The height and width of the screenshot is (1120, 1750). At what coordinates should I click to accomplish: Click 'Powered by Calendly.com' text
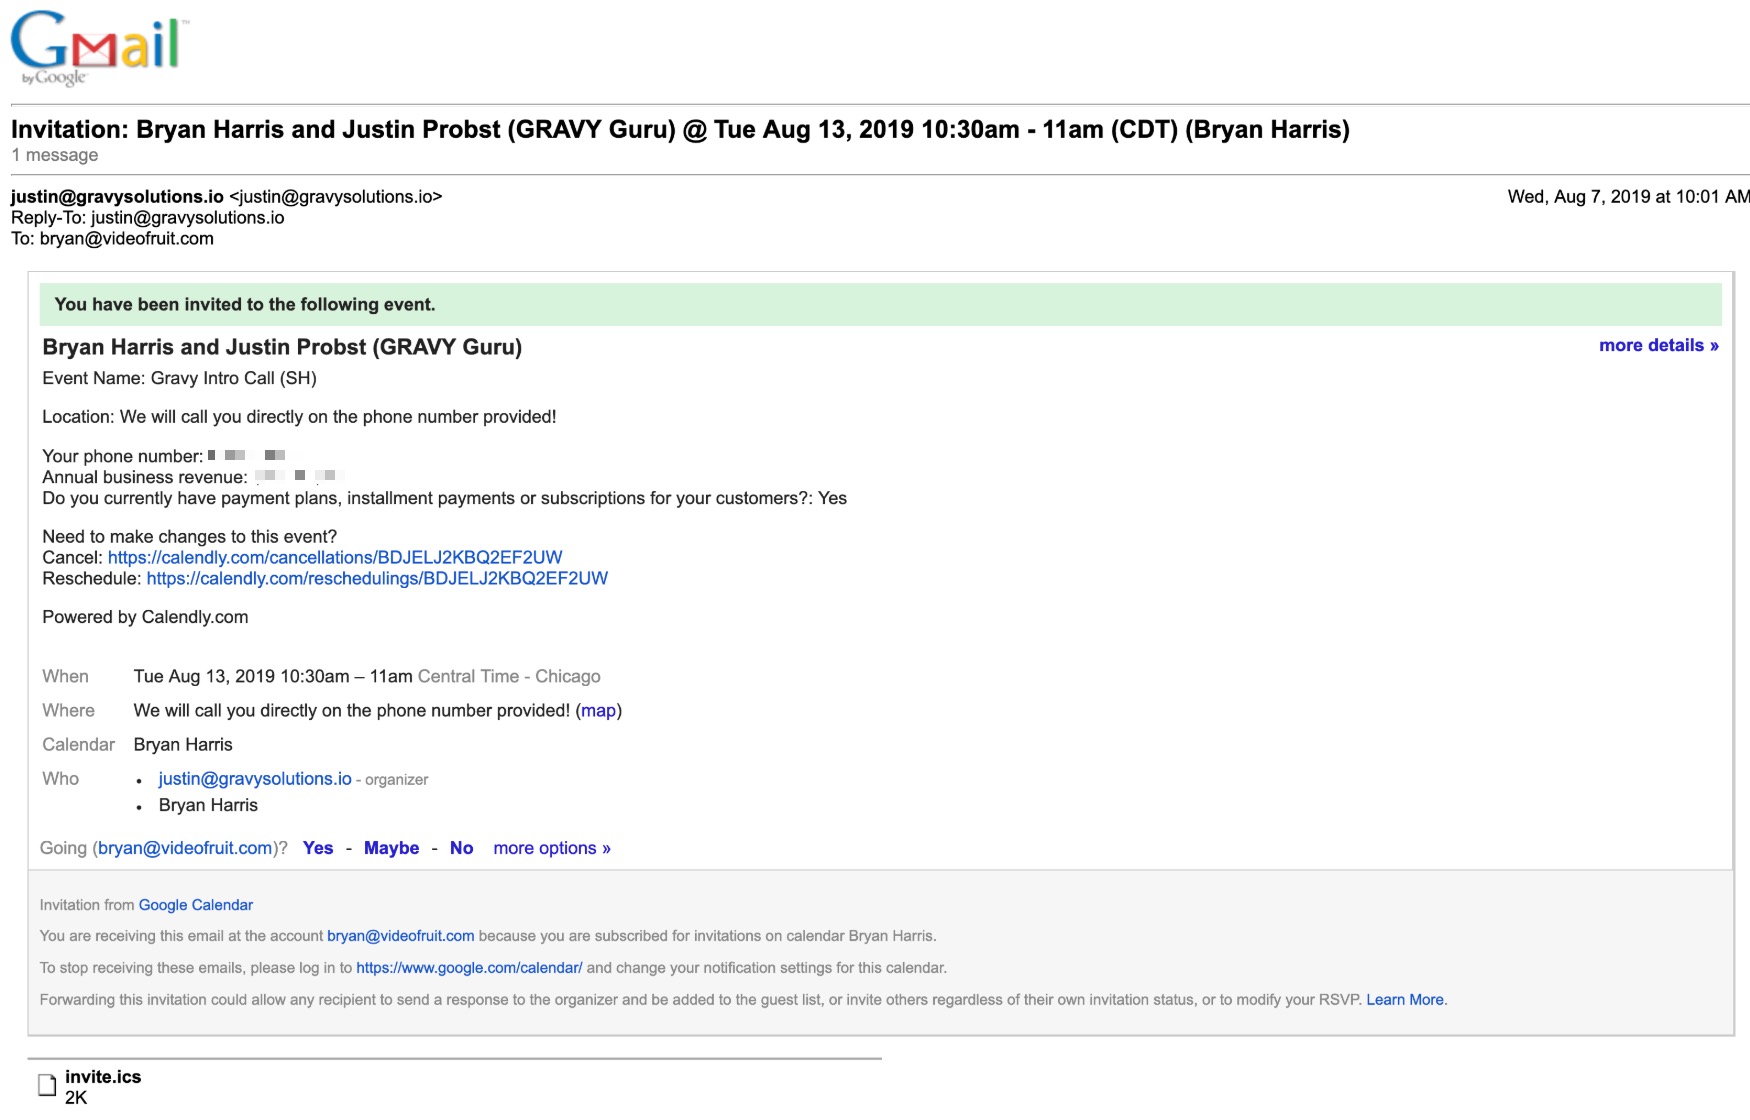[x=145, y=617]
